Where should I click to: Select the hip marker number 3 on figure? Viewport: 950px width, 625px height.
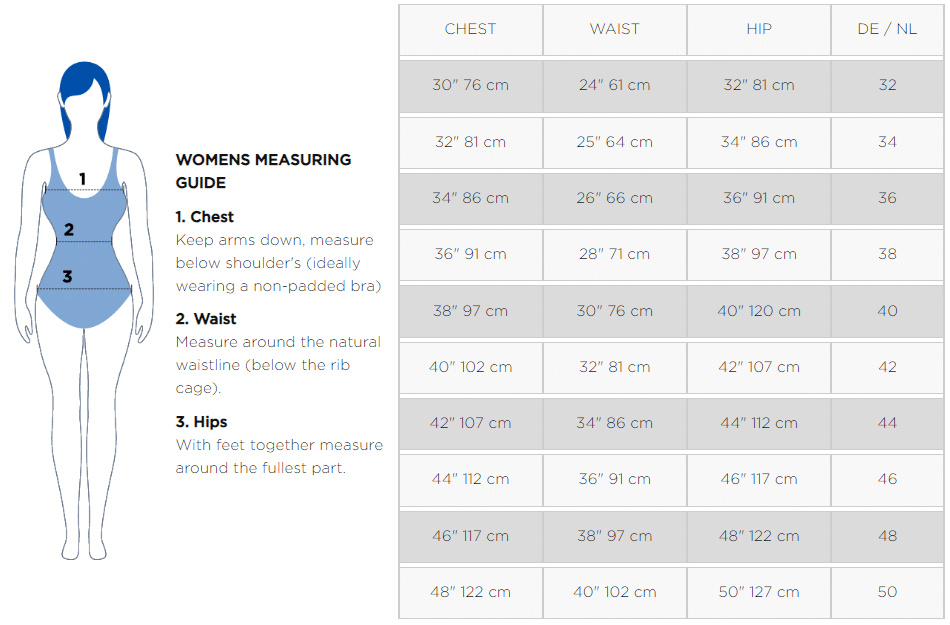coord(67,277)
